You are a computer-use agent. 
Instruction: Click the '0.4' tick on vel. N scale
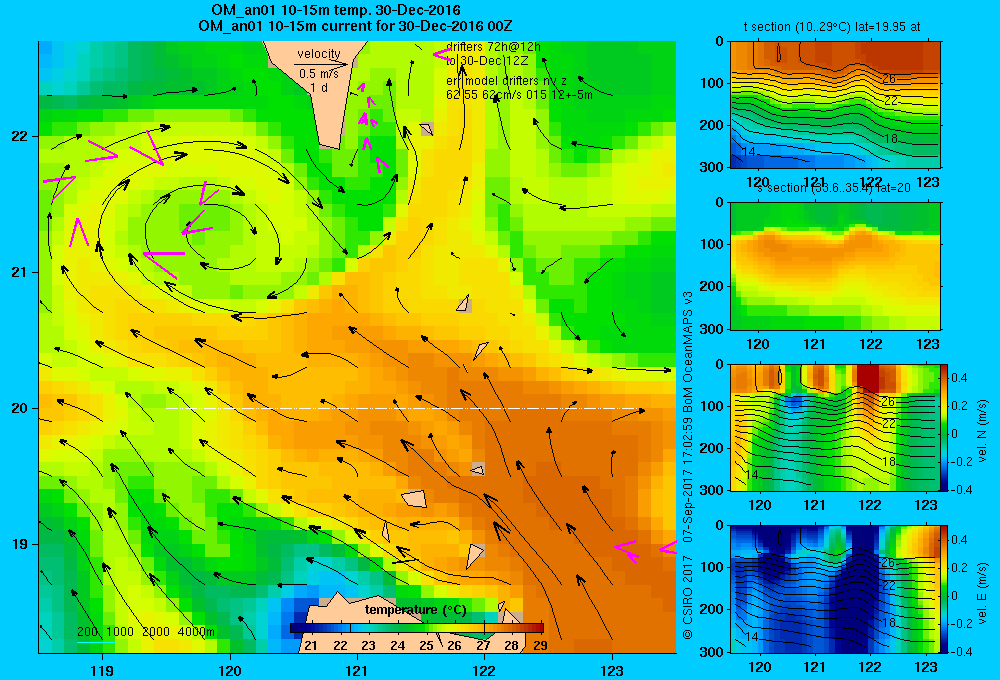(959, 378)
